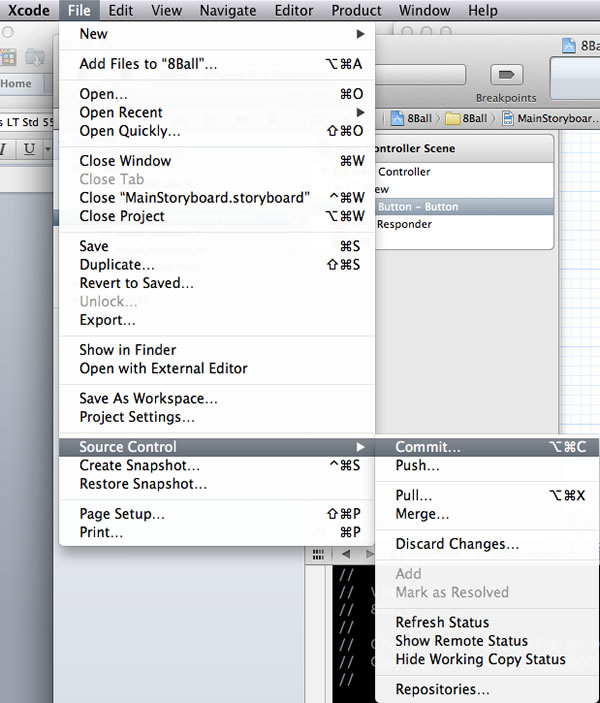Click the scheme selector field
The width and height of the screenshot is (600, 703).
[421, 74]
